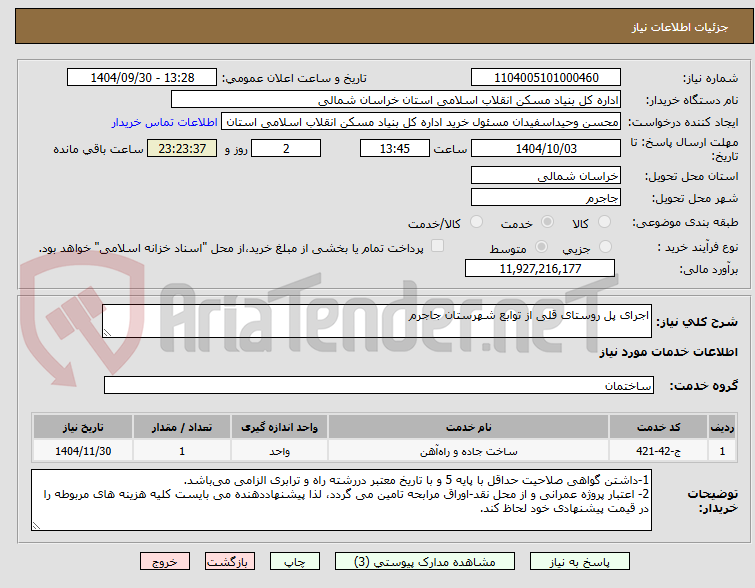Choose the جزیی purchase type radio
The height and width of the screenshot is (588, 755).
point(605,247)
